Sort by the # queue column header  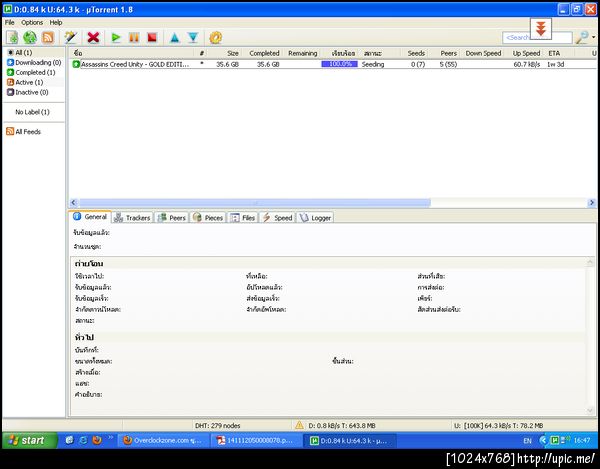[x=201, y=53]
